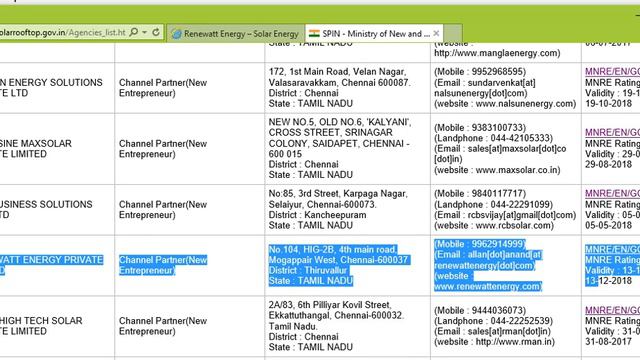The width and height of the screenshot is (640, 360).
Task: Click the 'Landphone : 044-22291099' text
Action: (x=493, y=204)
